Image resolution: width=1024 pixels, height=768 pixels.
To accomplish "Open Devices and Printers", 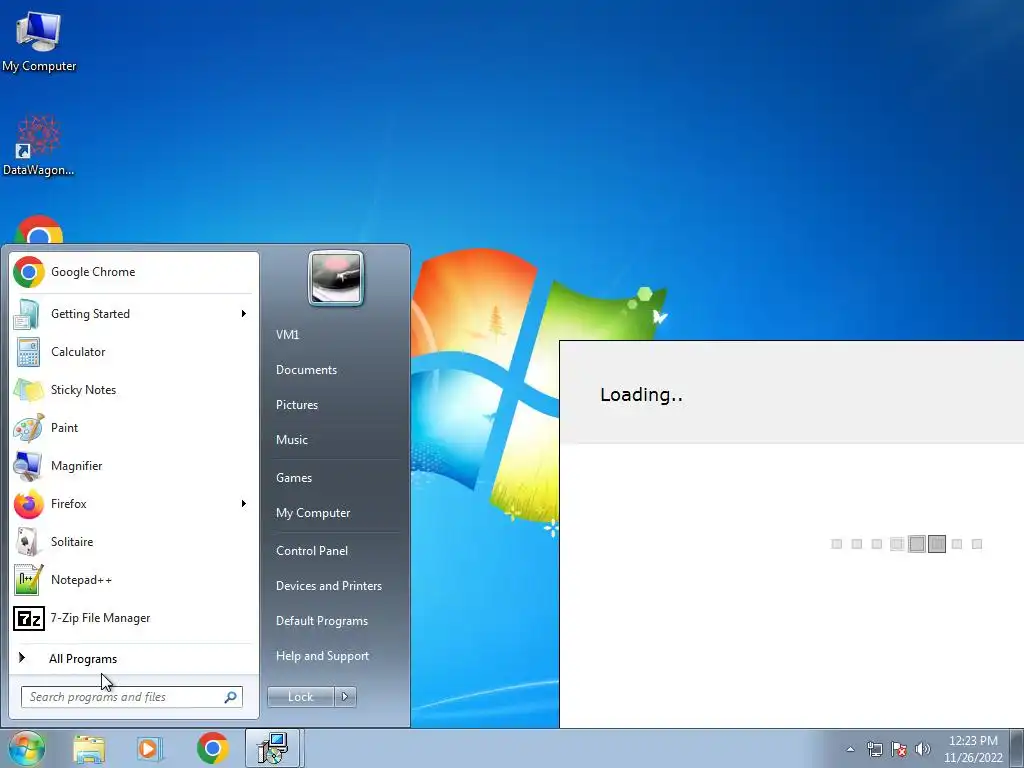I will [x=328, y=586].
